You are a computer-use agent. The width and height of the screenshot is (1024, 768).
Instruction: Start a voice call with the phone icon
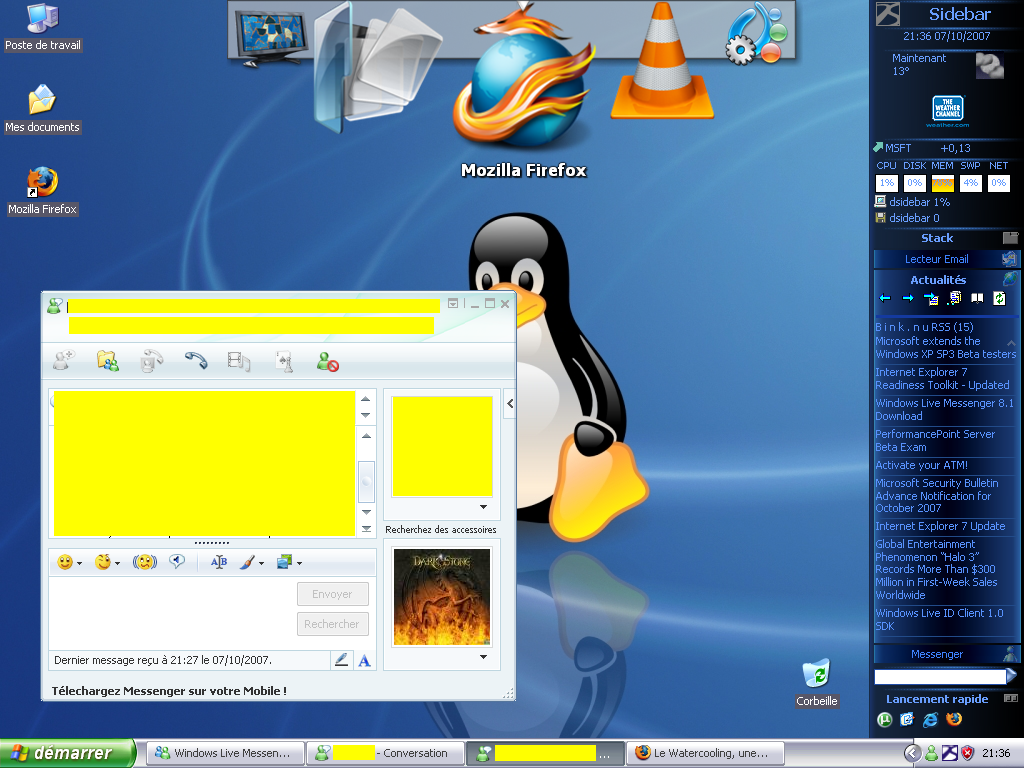195,361
